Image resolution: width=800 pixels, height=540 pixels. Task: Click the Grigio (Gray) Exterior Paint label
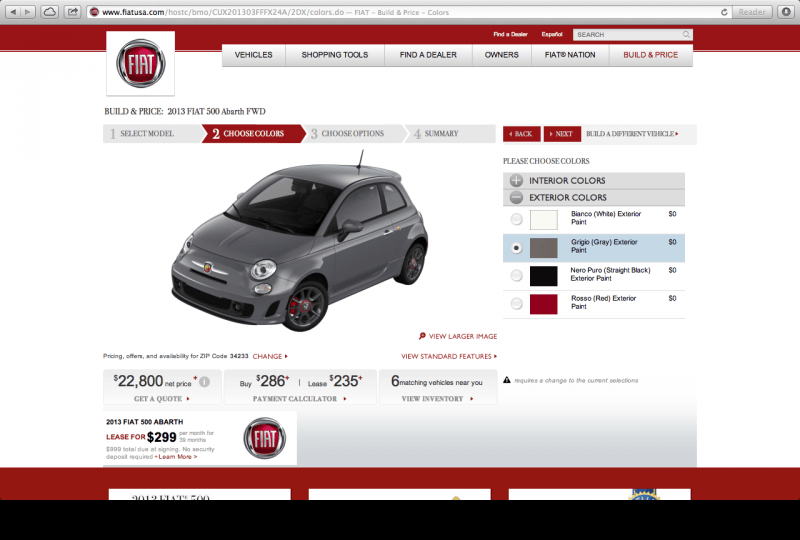pos(604,246)
